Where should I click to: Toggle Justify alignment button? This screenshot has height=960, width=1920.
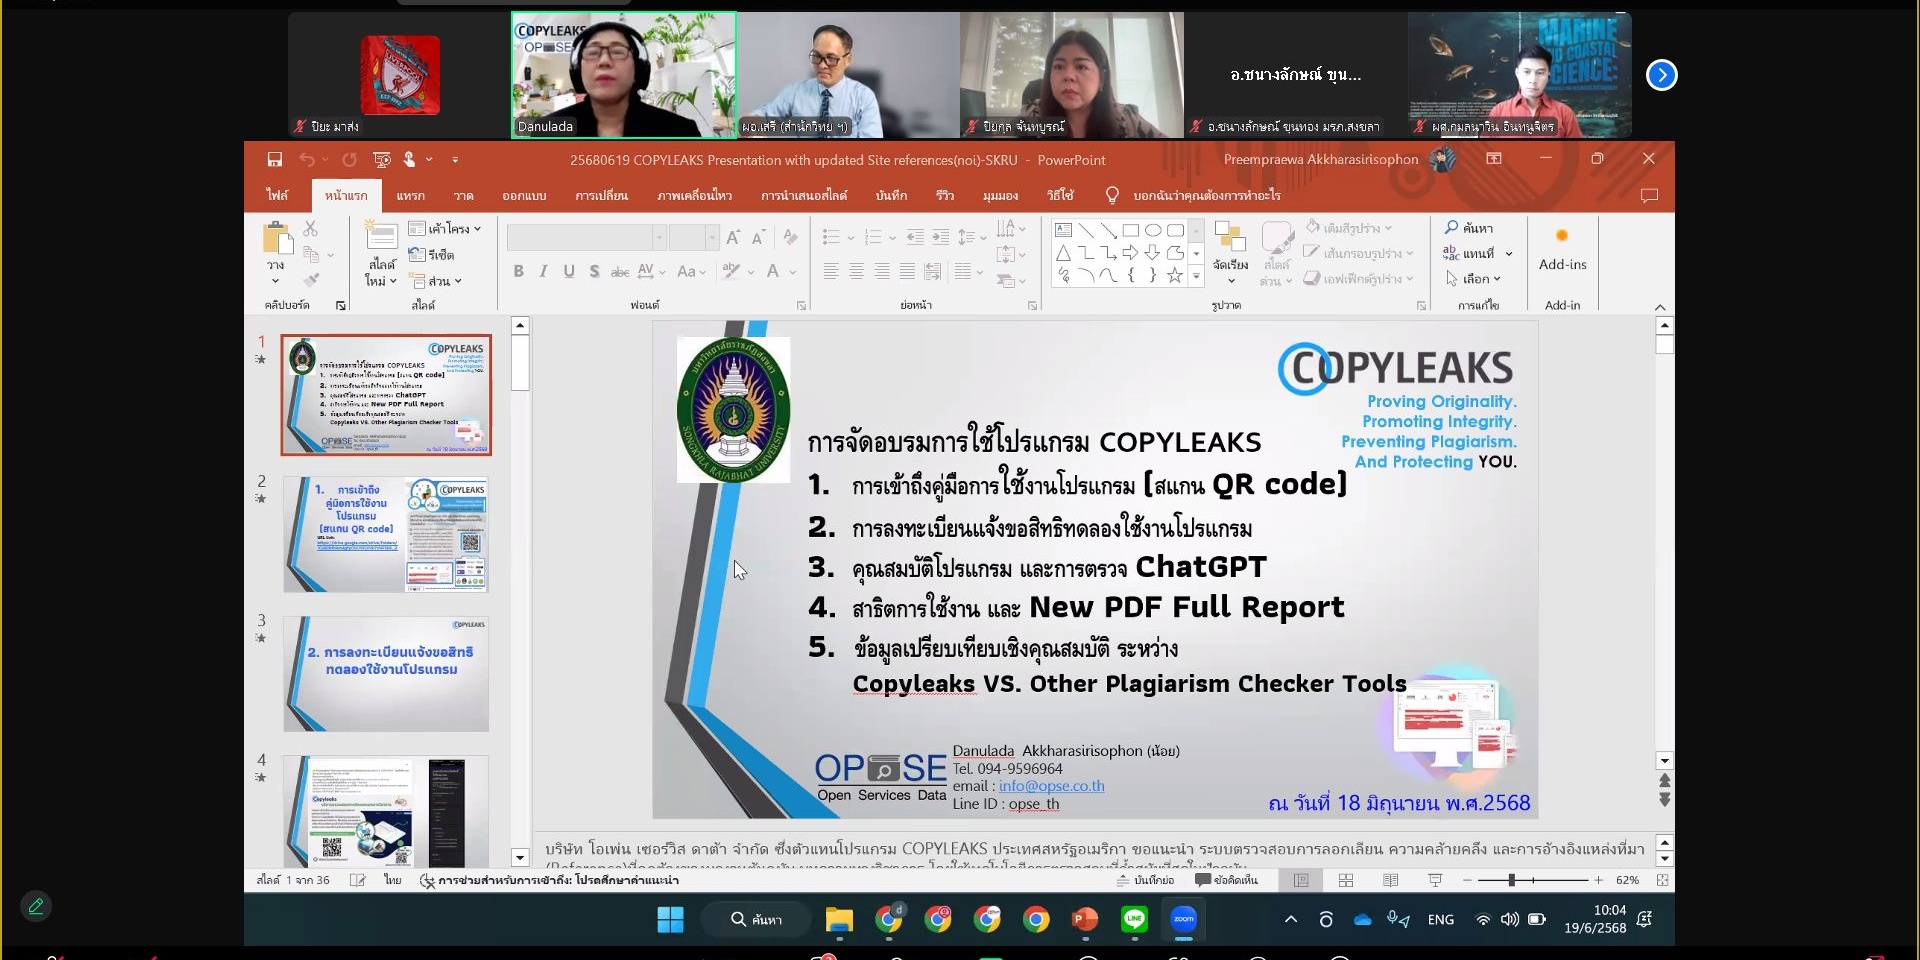point(907,271)
